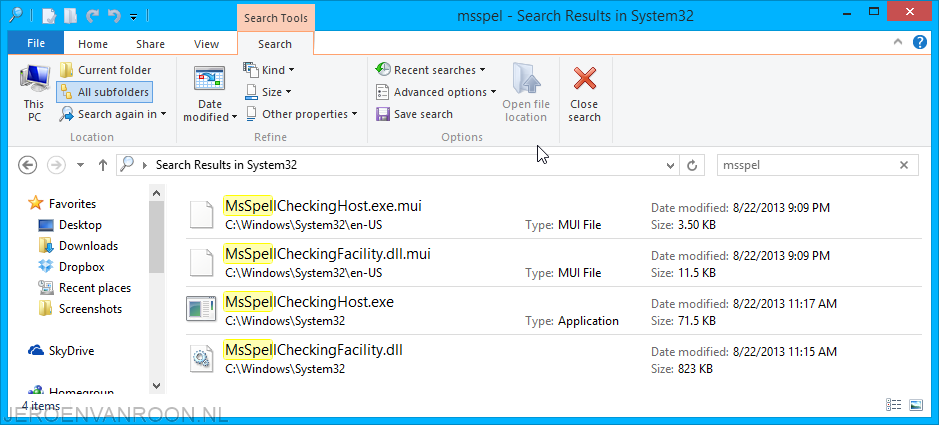Click Undo quick access toolbar icon
The width and height of the screenshot is (939, 425).
(114, 16)
